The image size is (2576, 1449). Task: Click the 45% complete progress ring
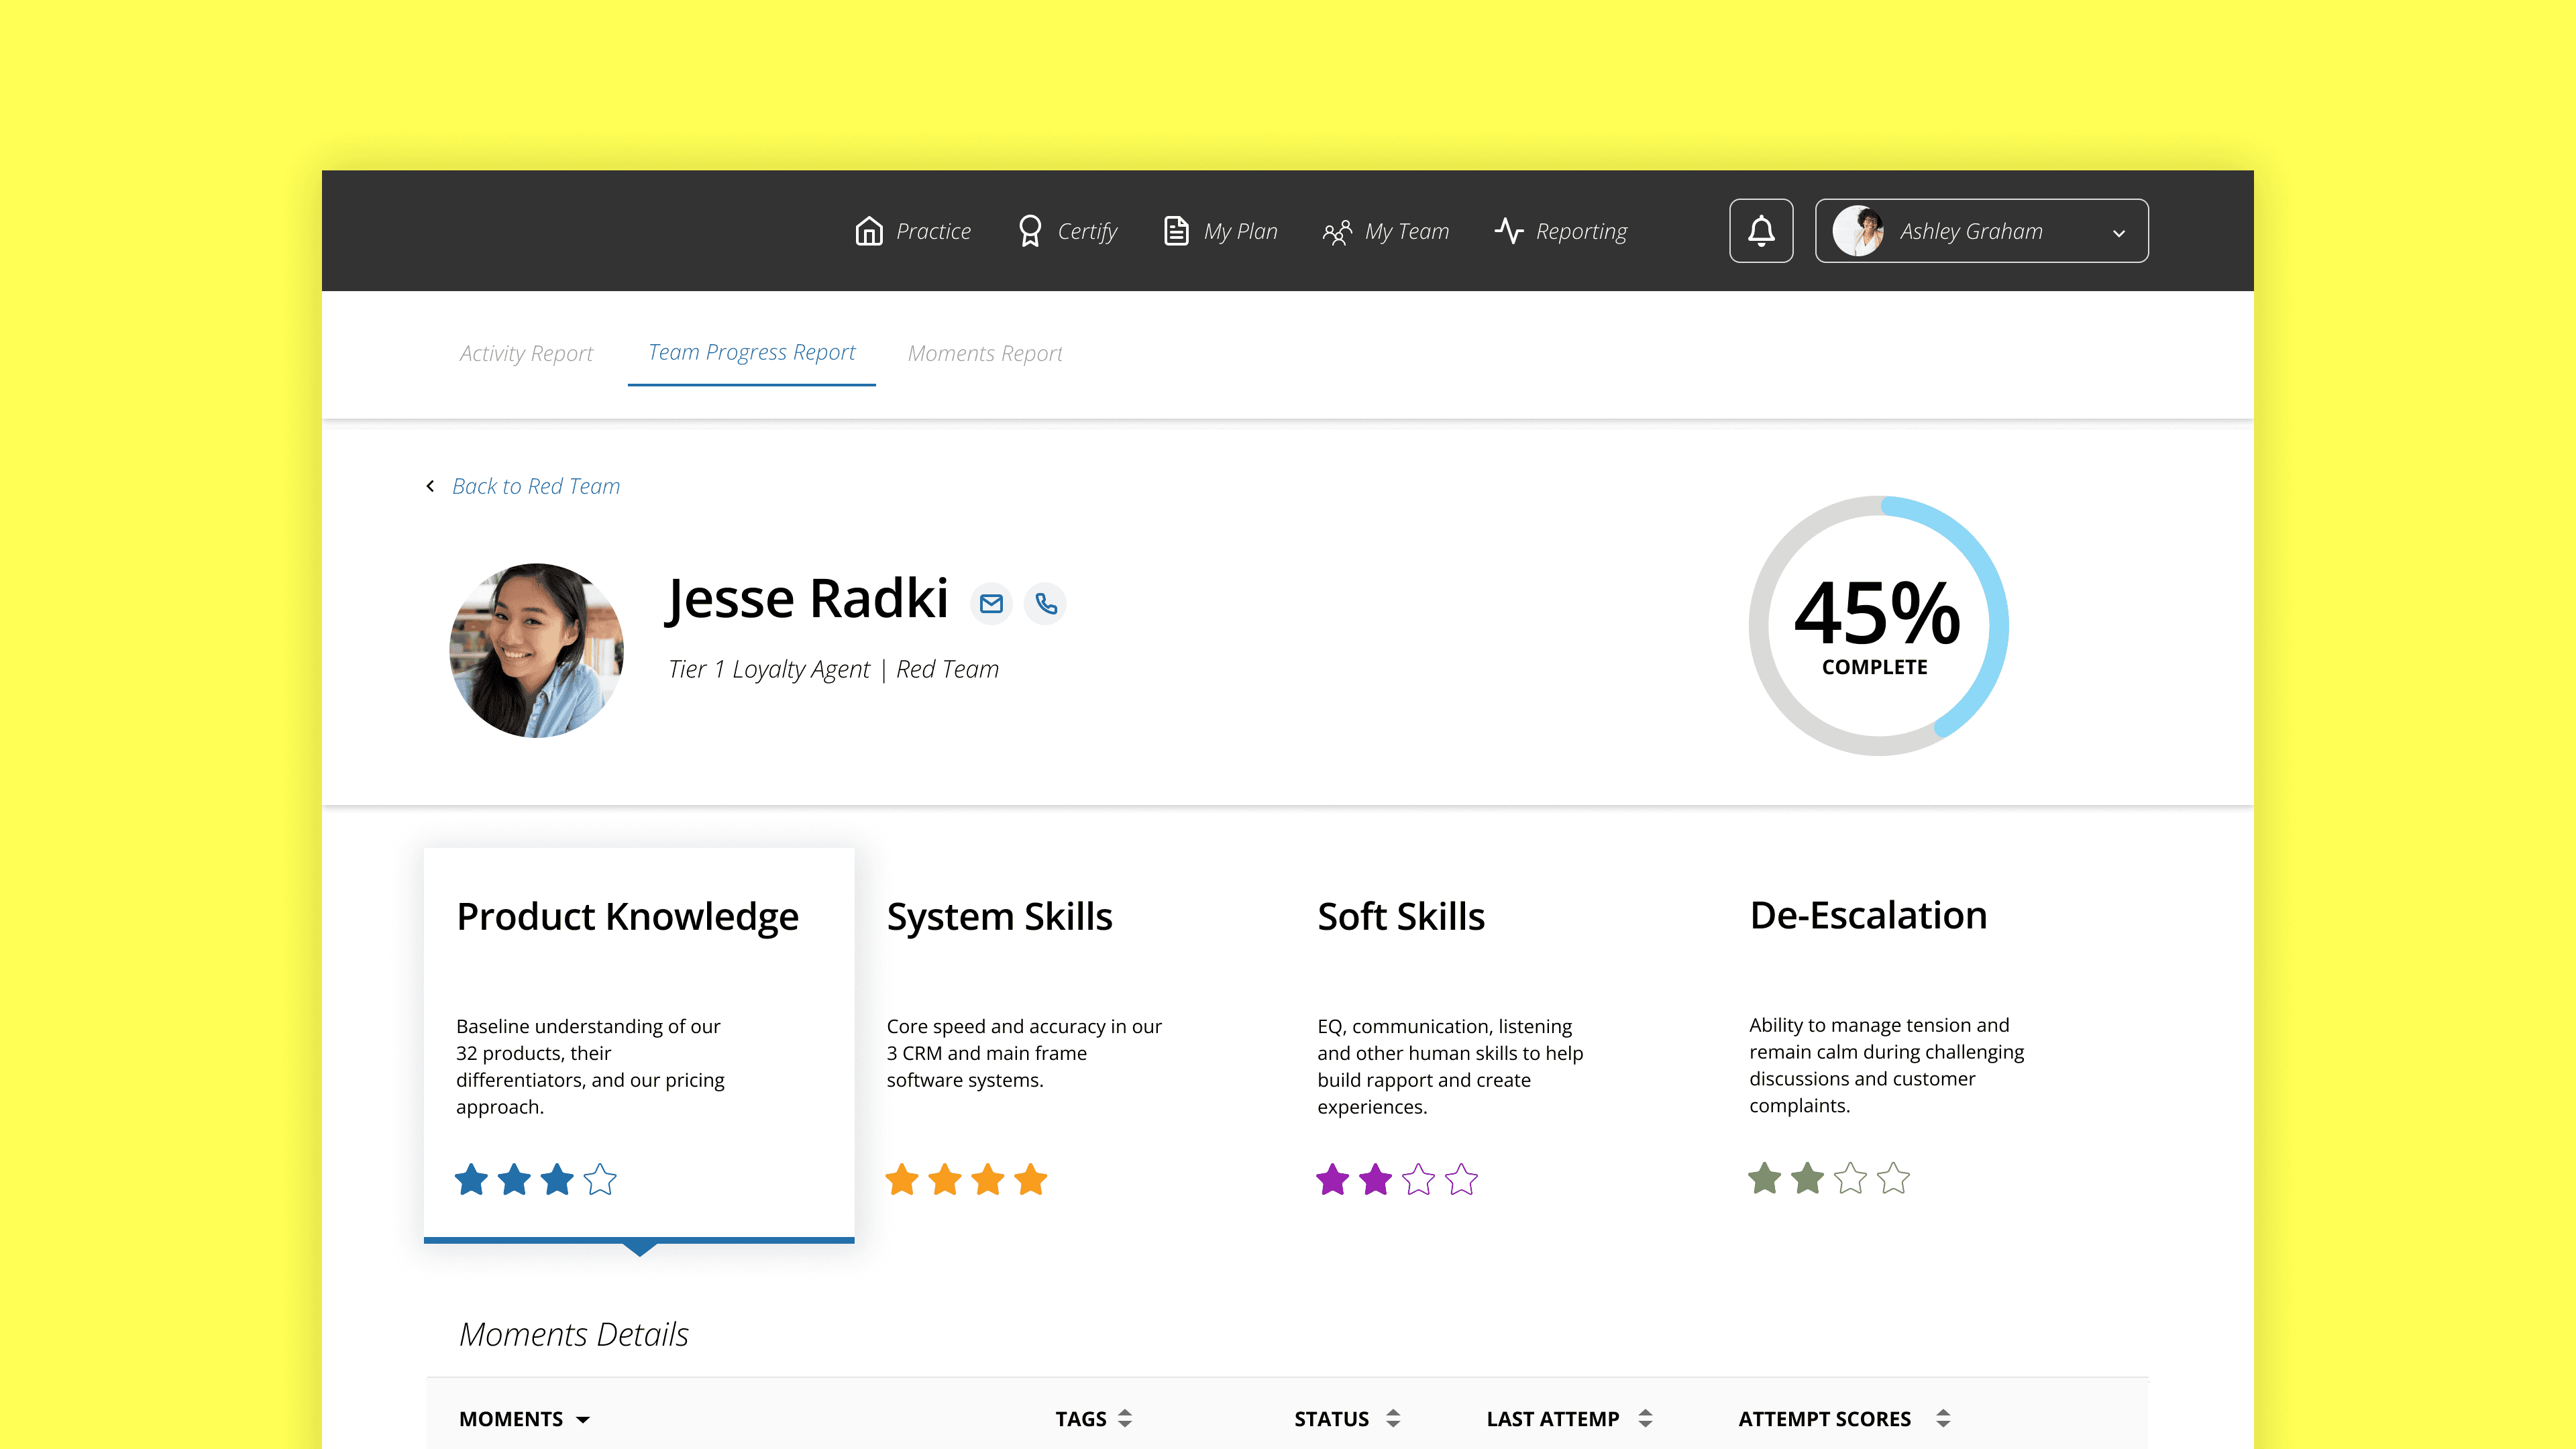pos(1878,626)
